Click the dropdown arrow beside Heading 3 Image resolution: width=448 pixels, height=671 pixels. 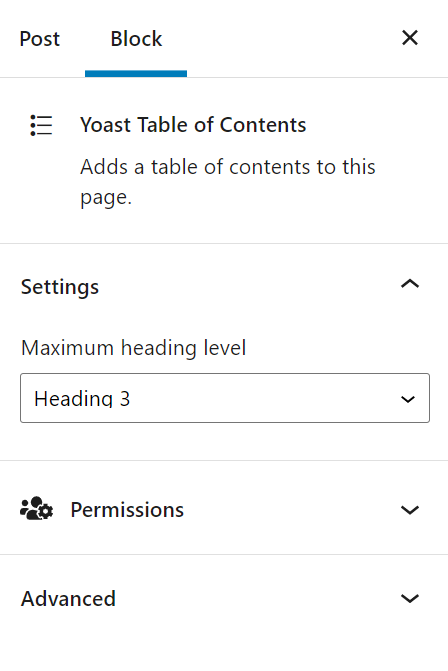[x=408, y=399]
